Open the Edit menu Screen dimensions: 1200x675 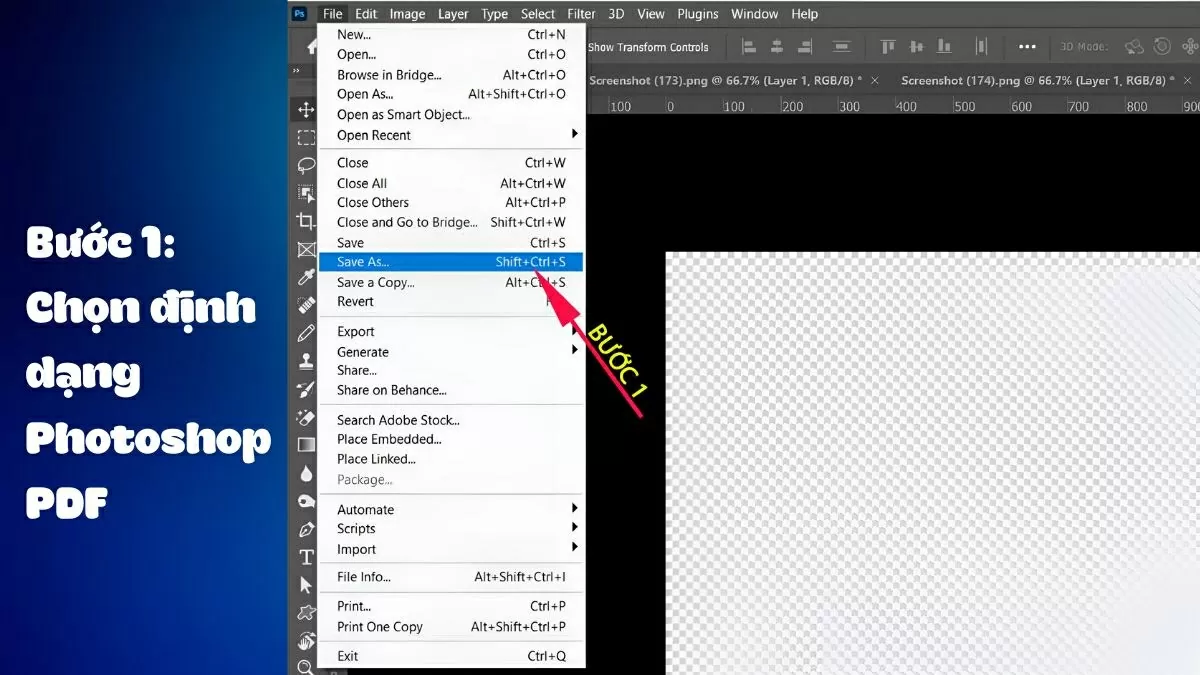click(365, 13)
